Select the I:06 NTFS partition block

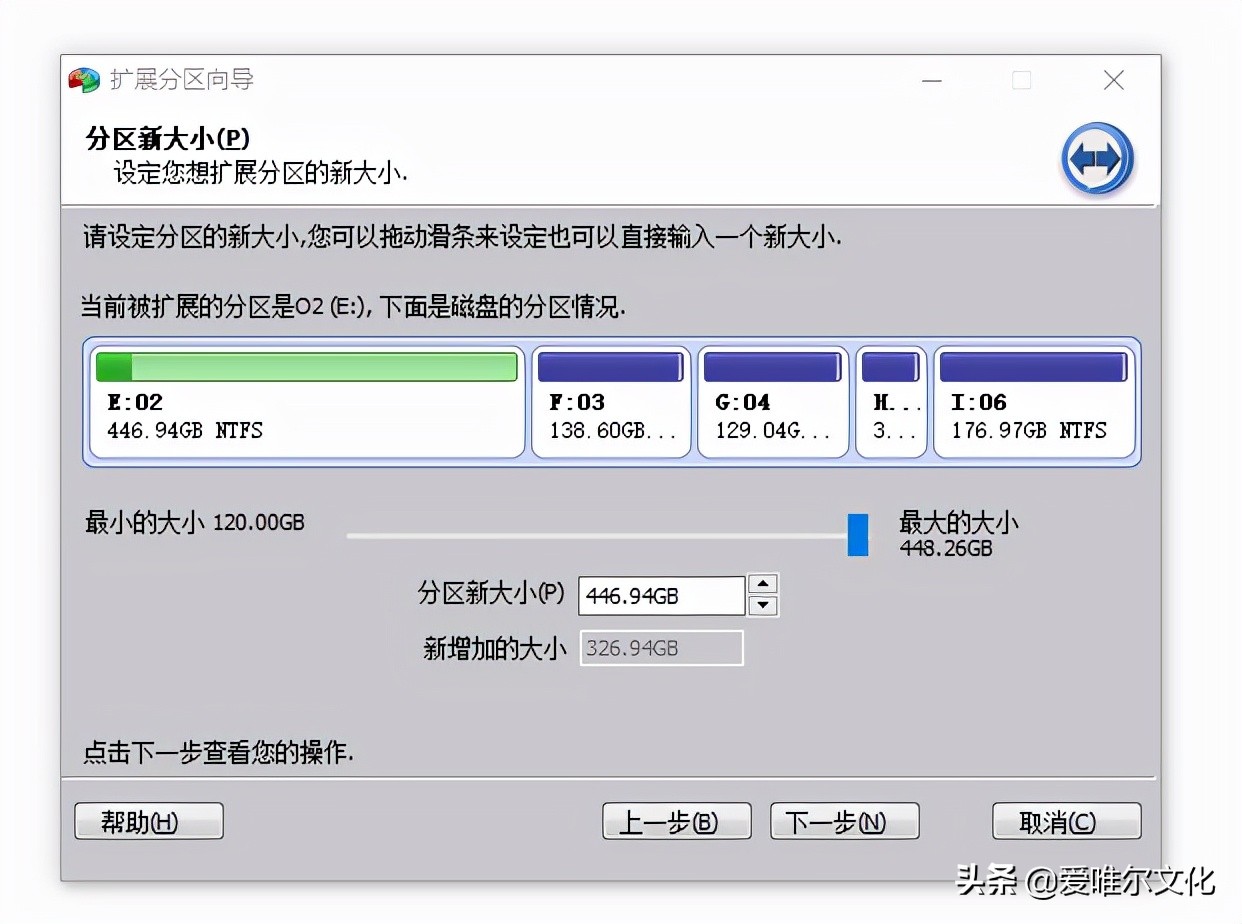coord(1034,415)
